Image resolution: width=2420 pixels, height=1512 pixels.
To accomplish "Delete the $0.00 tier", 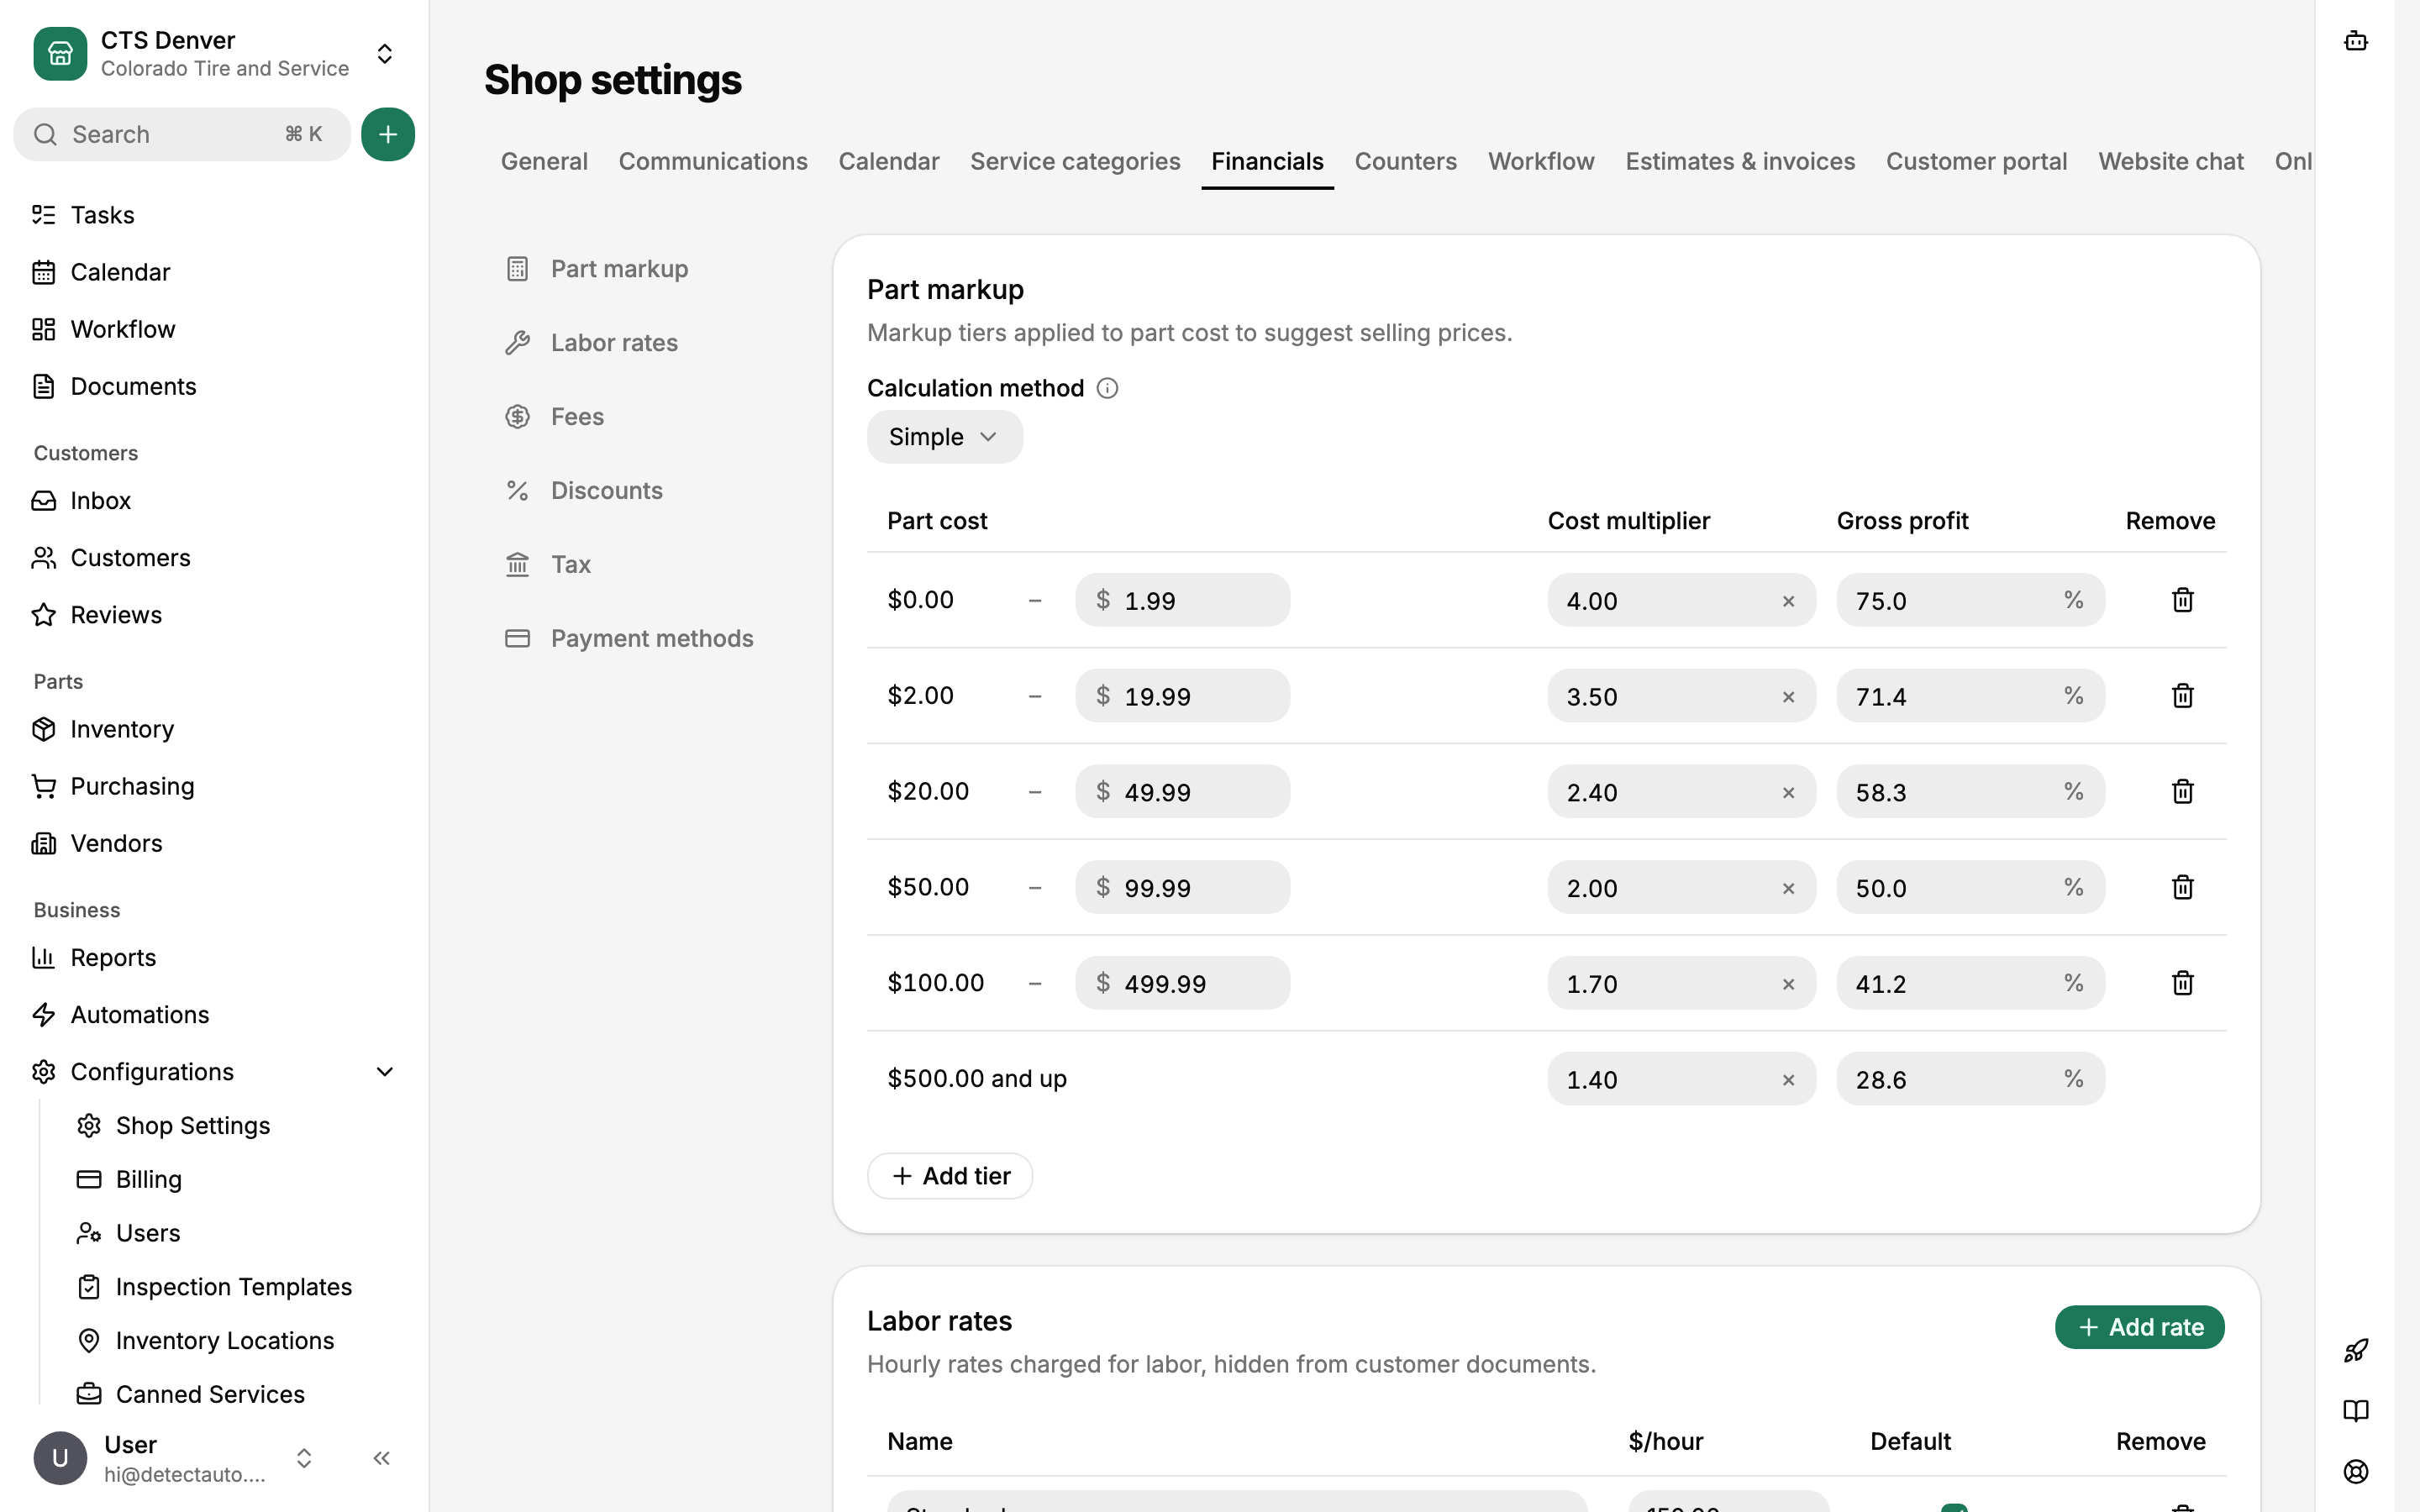I will (x=2183, y=600).
